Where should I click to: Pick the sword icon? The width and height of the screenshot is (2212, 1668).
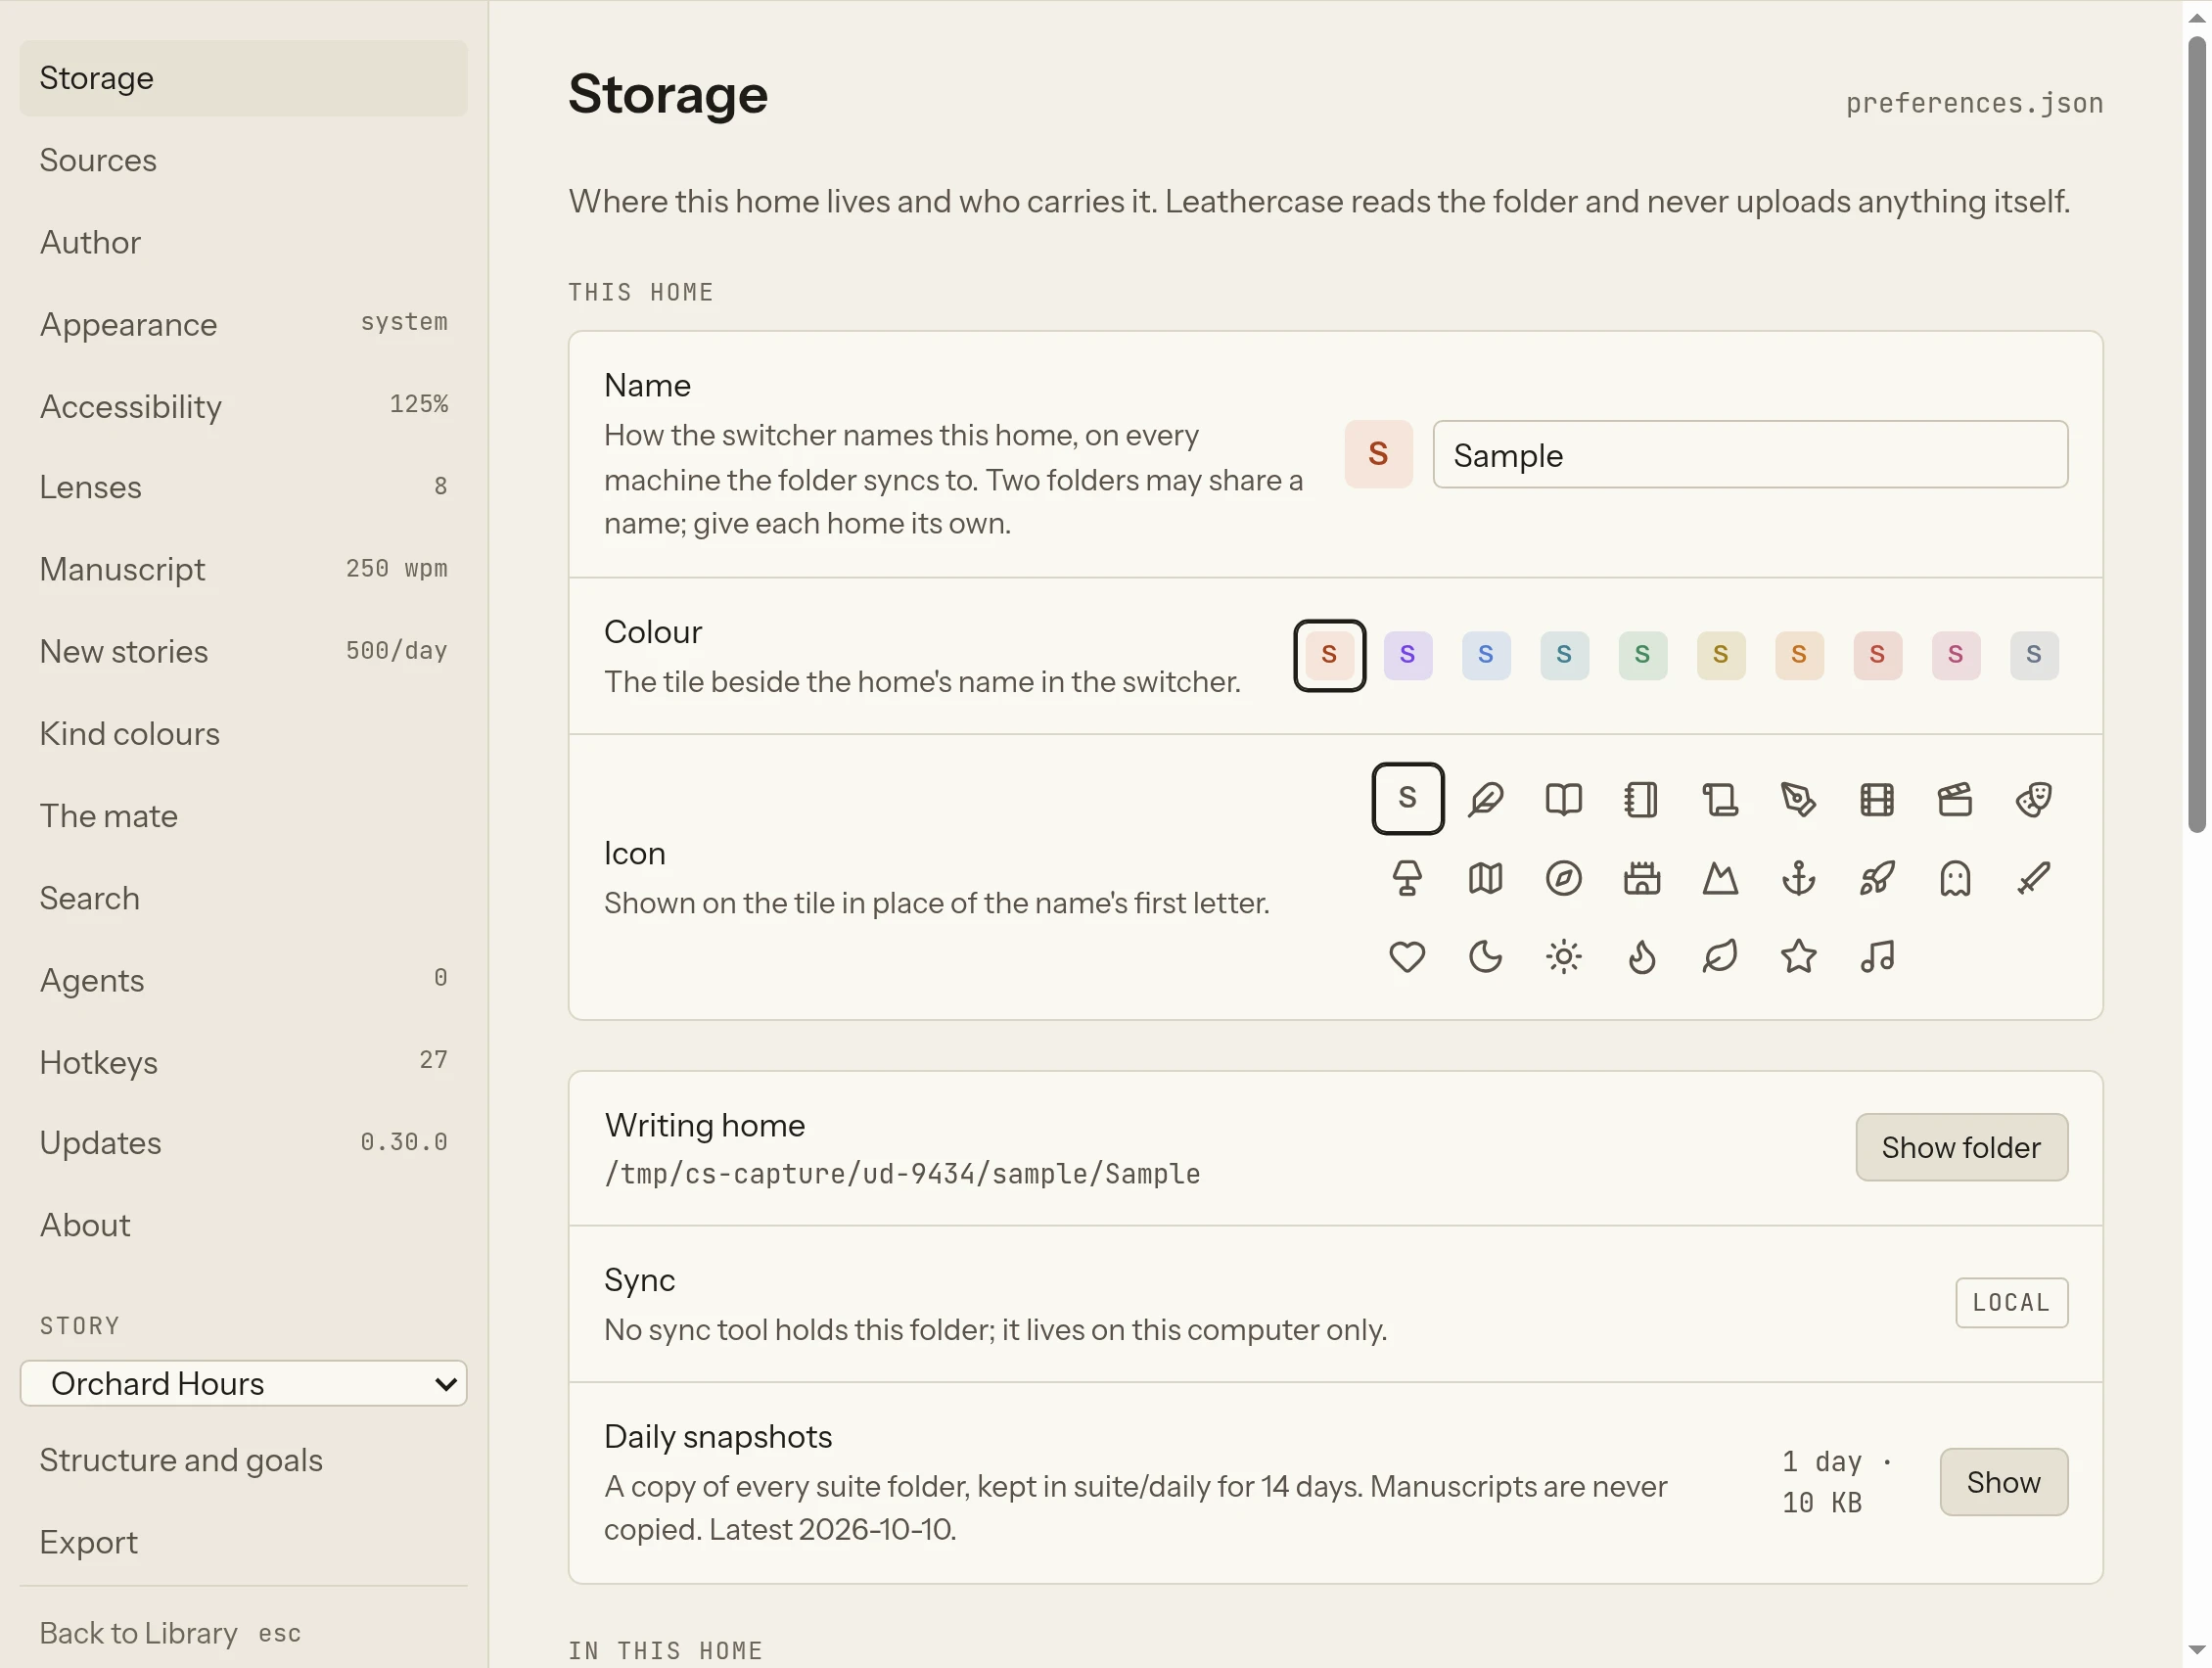(2033, 877)
